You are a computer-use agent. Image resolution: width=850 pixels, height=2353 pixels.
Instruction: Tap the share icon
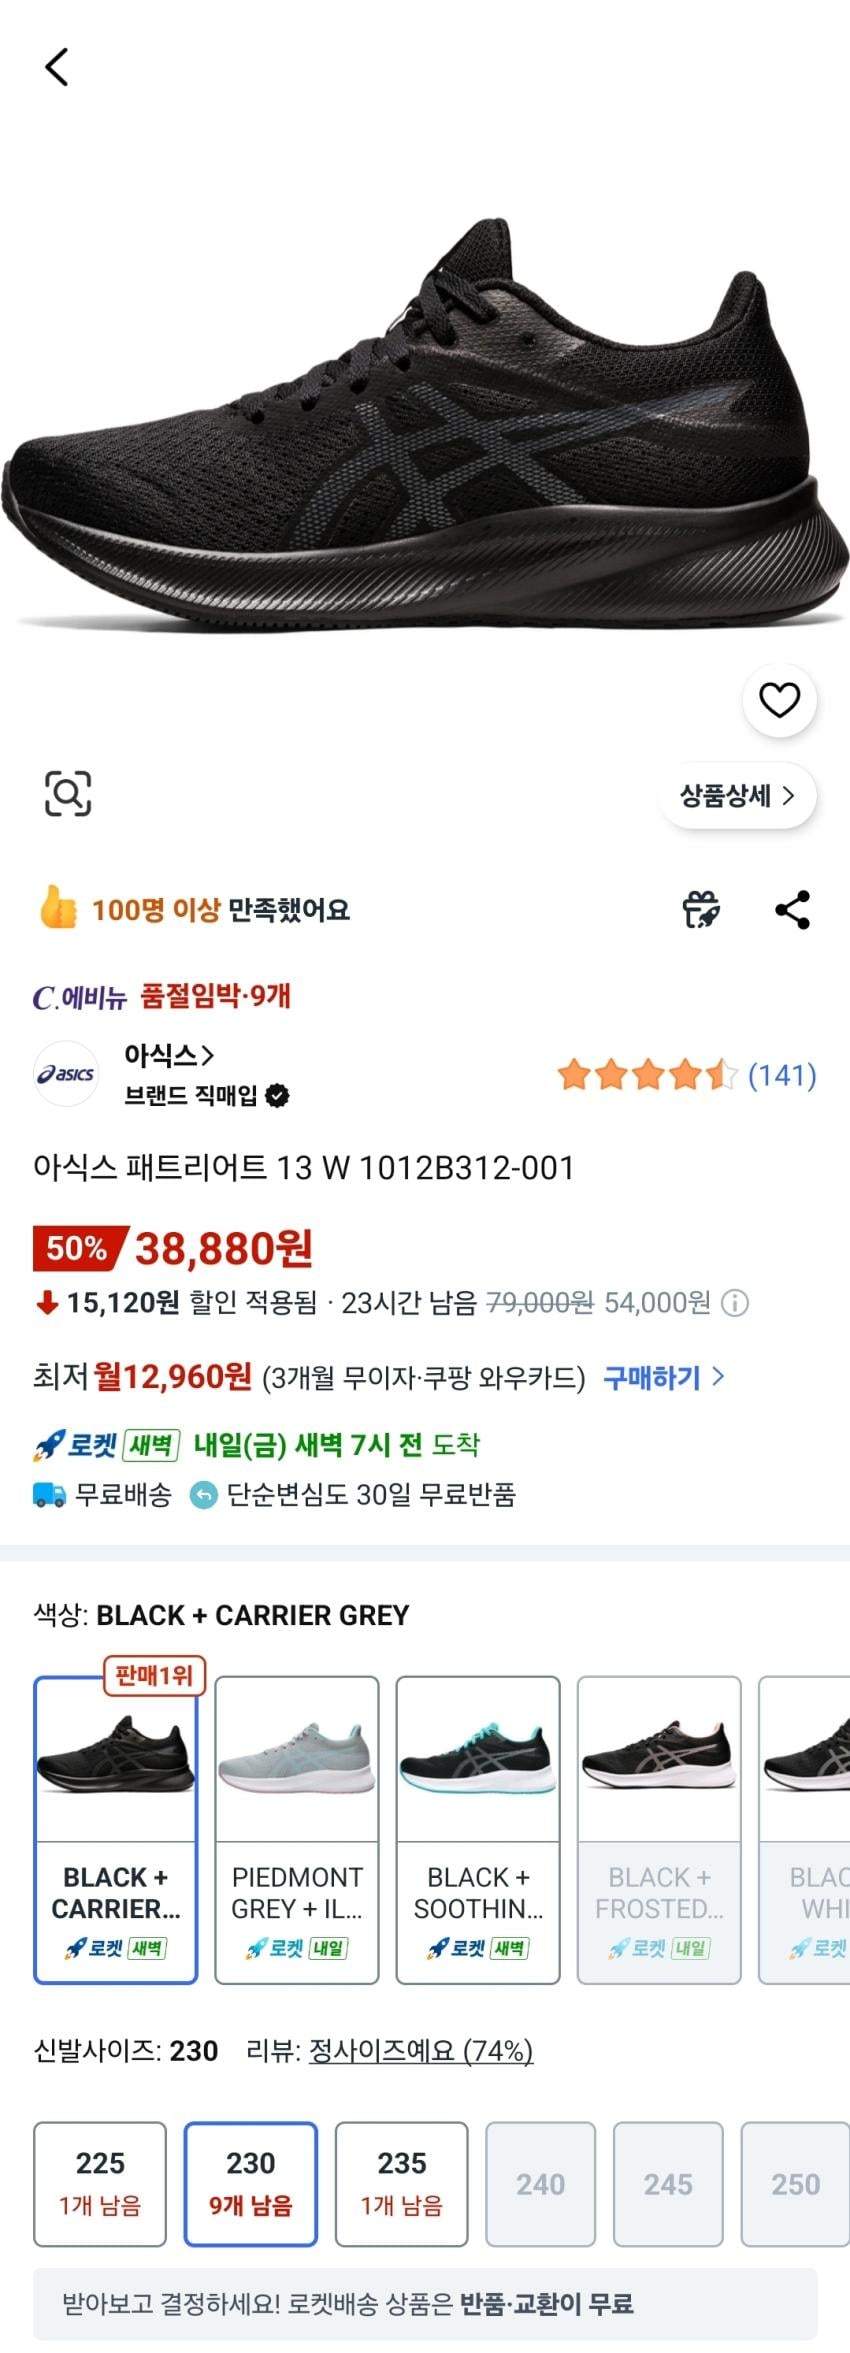(x=792, y=910)
